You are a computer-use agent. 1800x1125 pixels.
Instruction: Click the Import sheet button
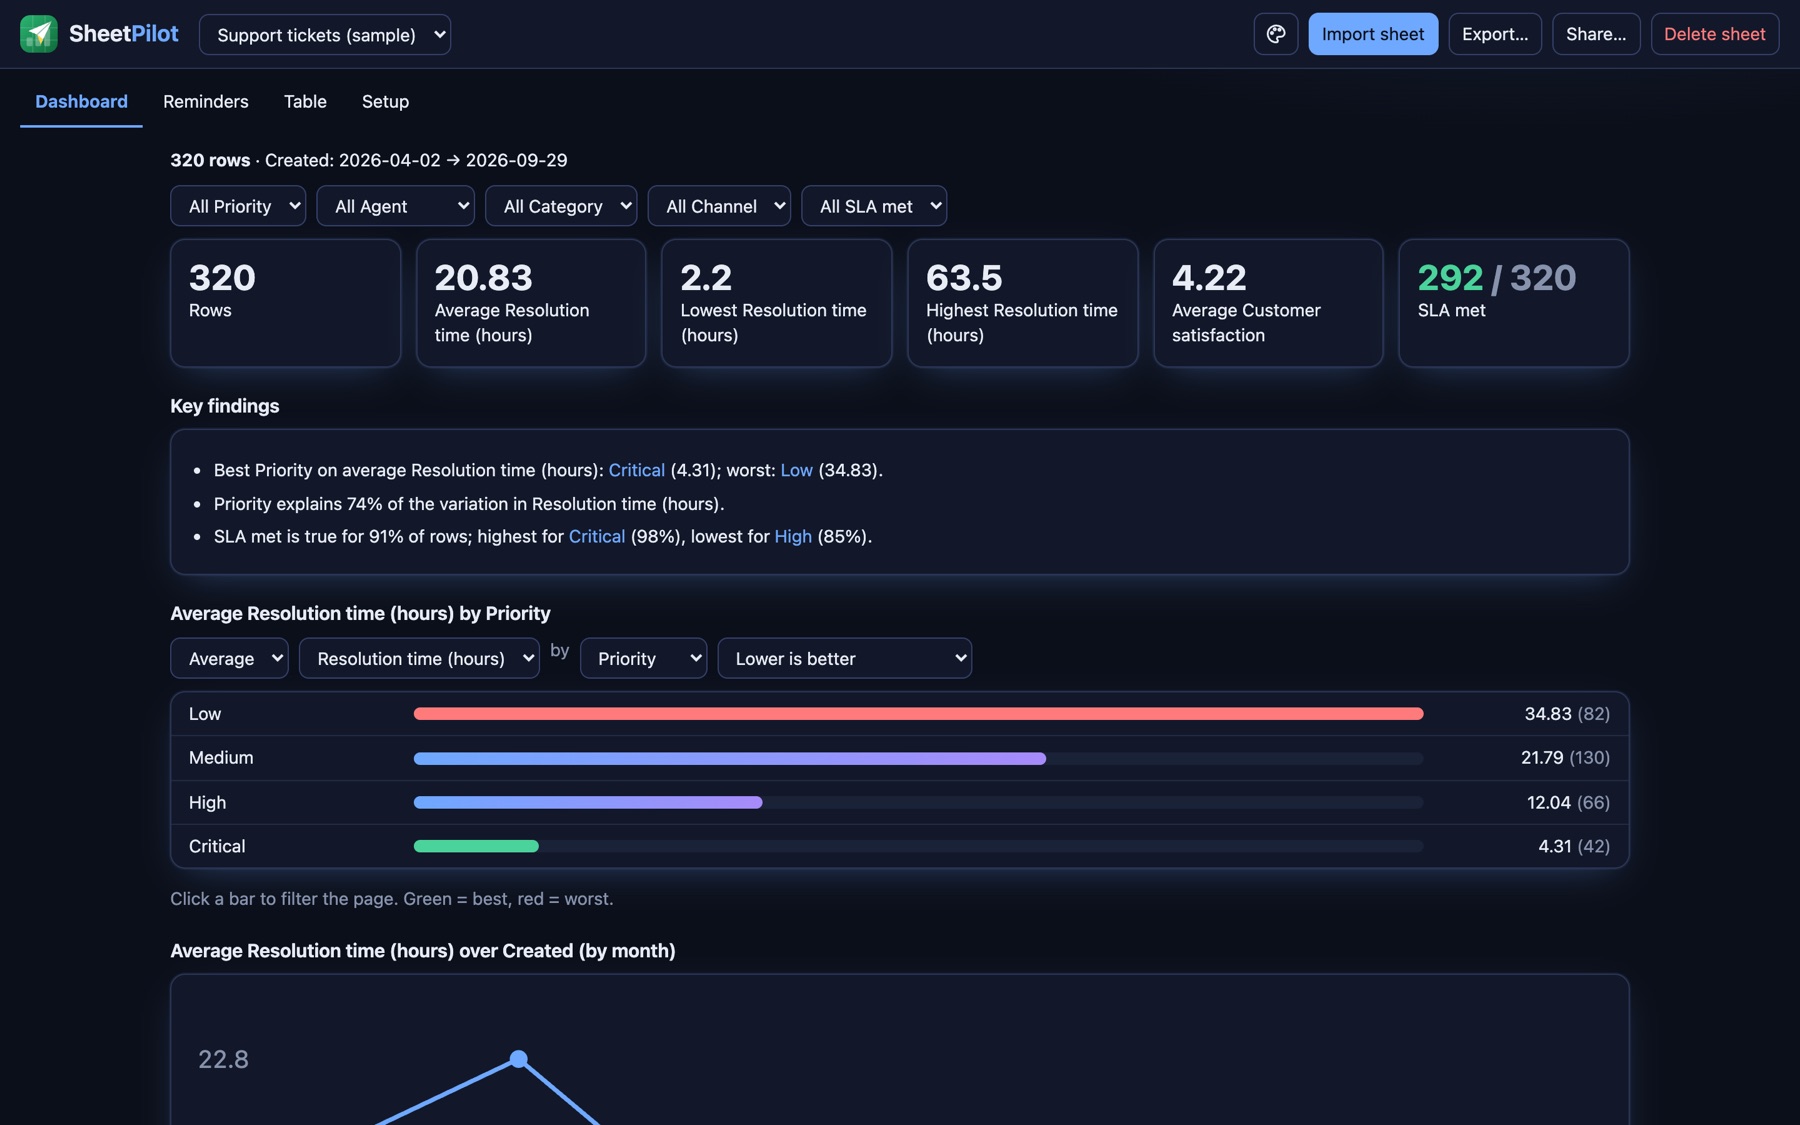(x=1373, y=34)
